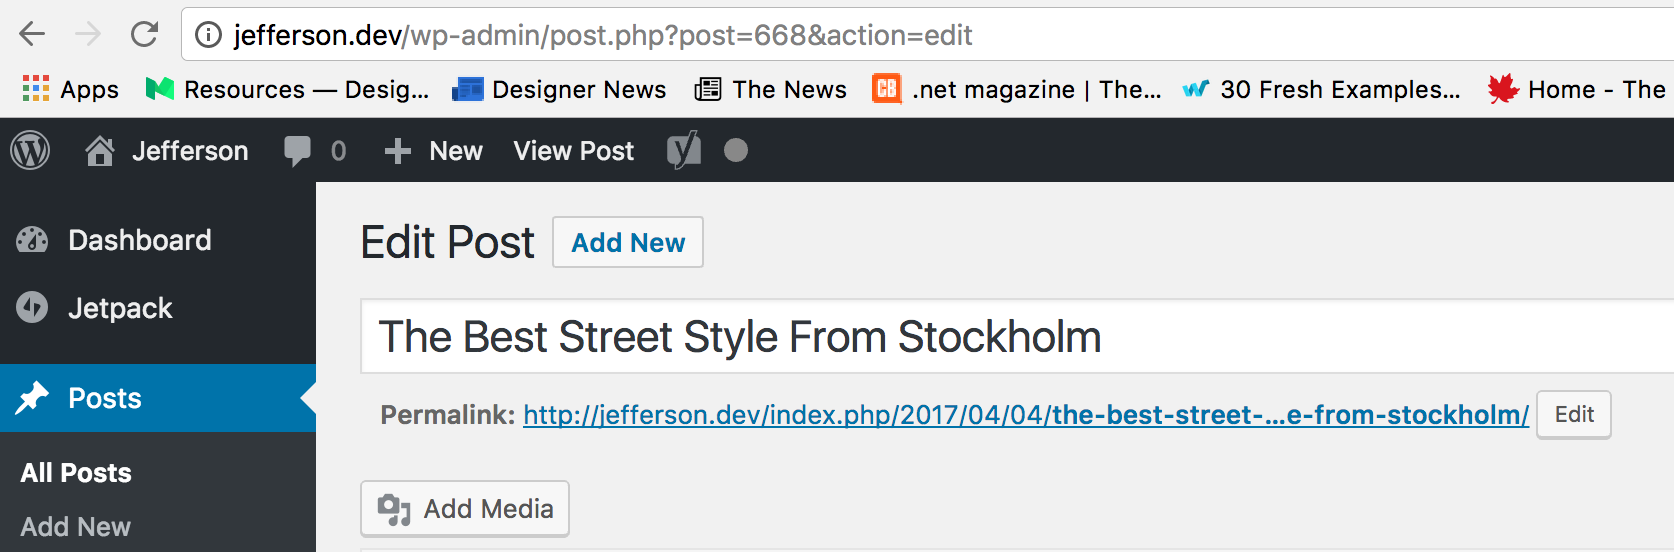This screenshot has height=552, width=1674.
Task: Click the WordPress logo in admin bar
Action: click(30, 151)
